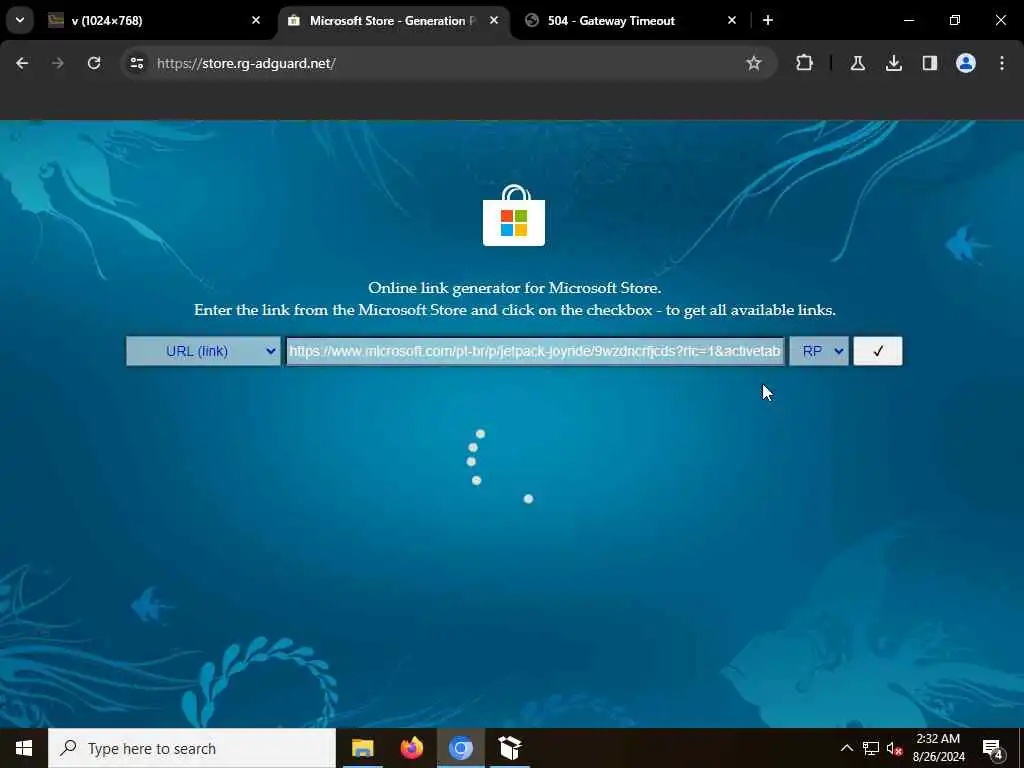Close the Microsoft Store tab
This screenshot has height=768, width=1024.
(x=494, y=20)
